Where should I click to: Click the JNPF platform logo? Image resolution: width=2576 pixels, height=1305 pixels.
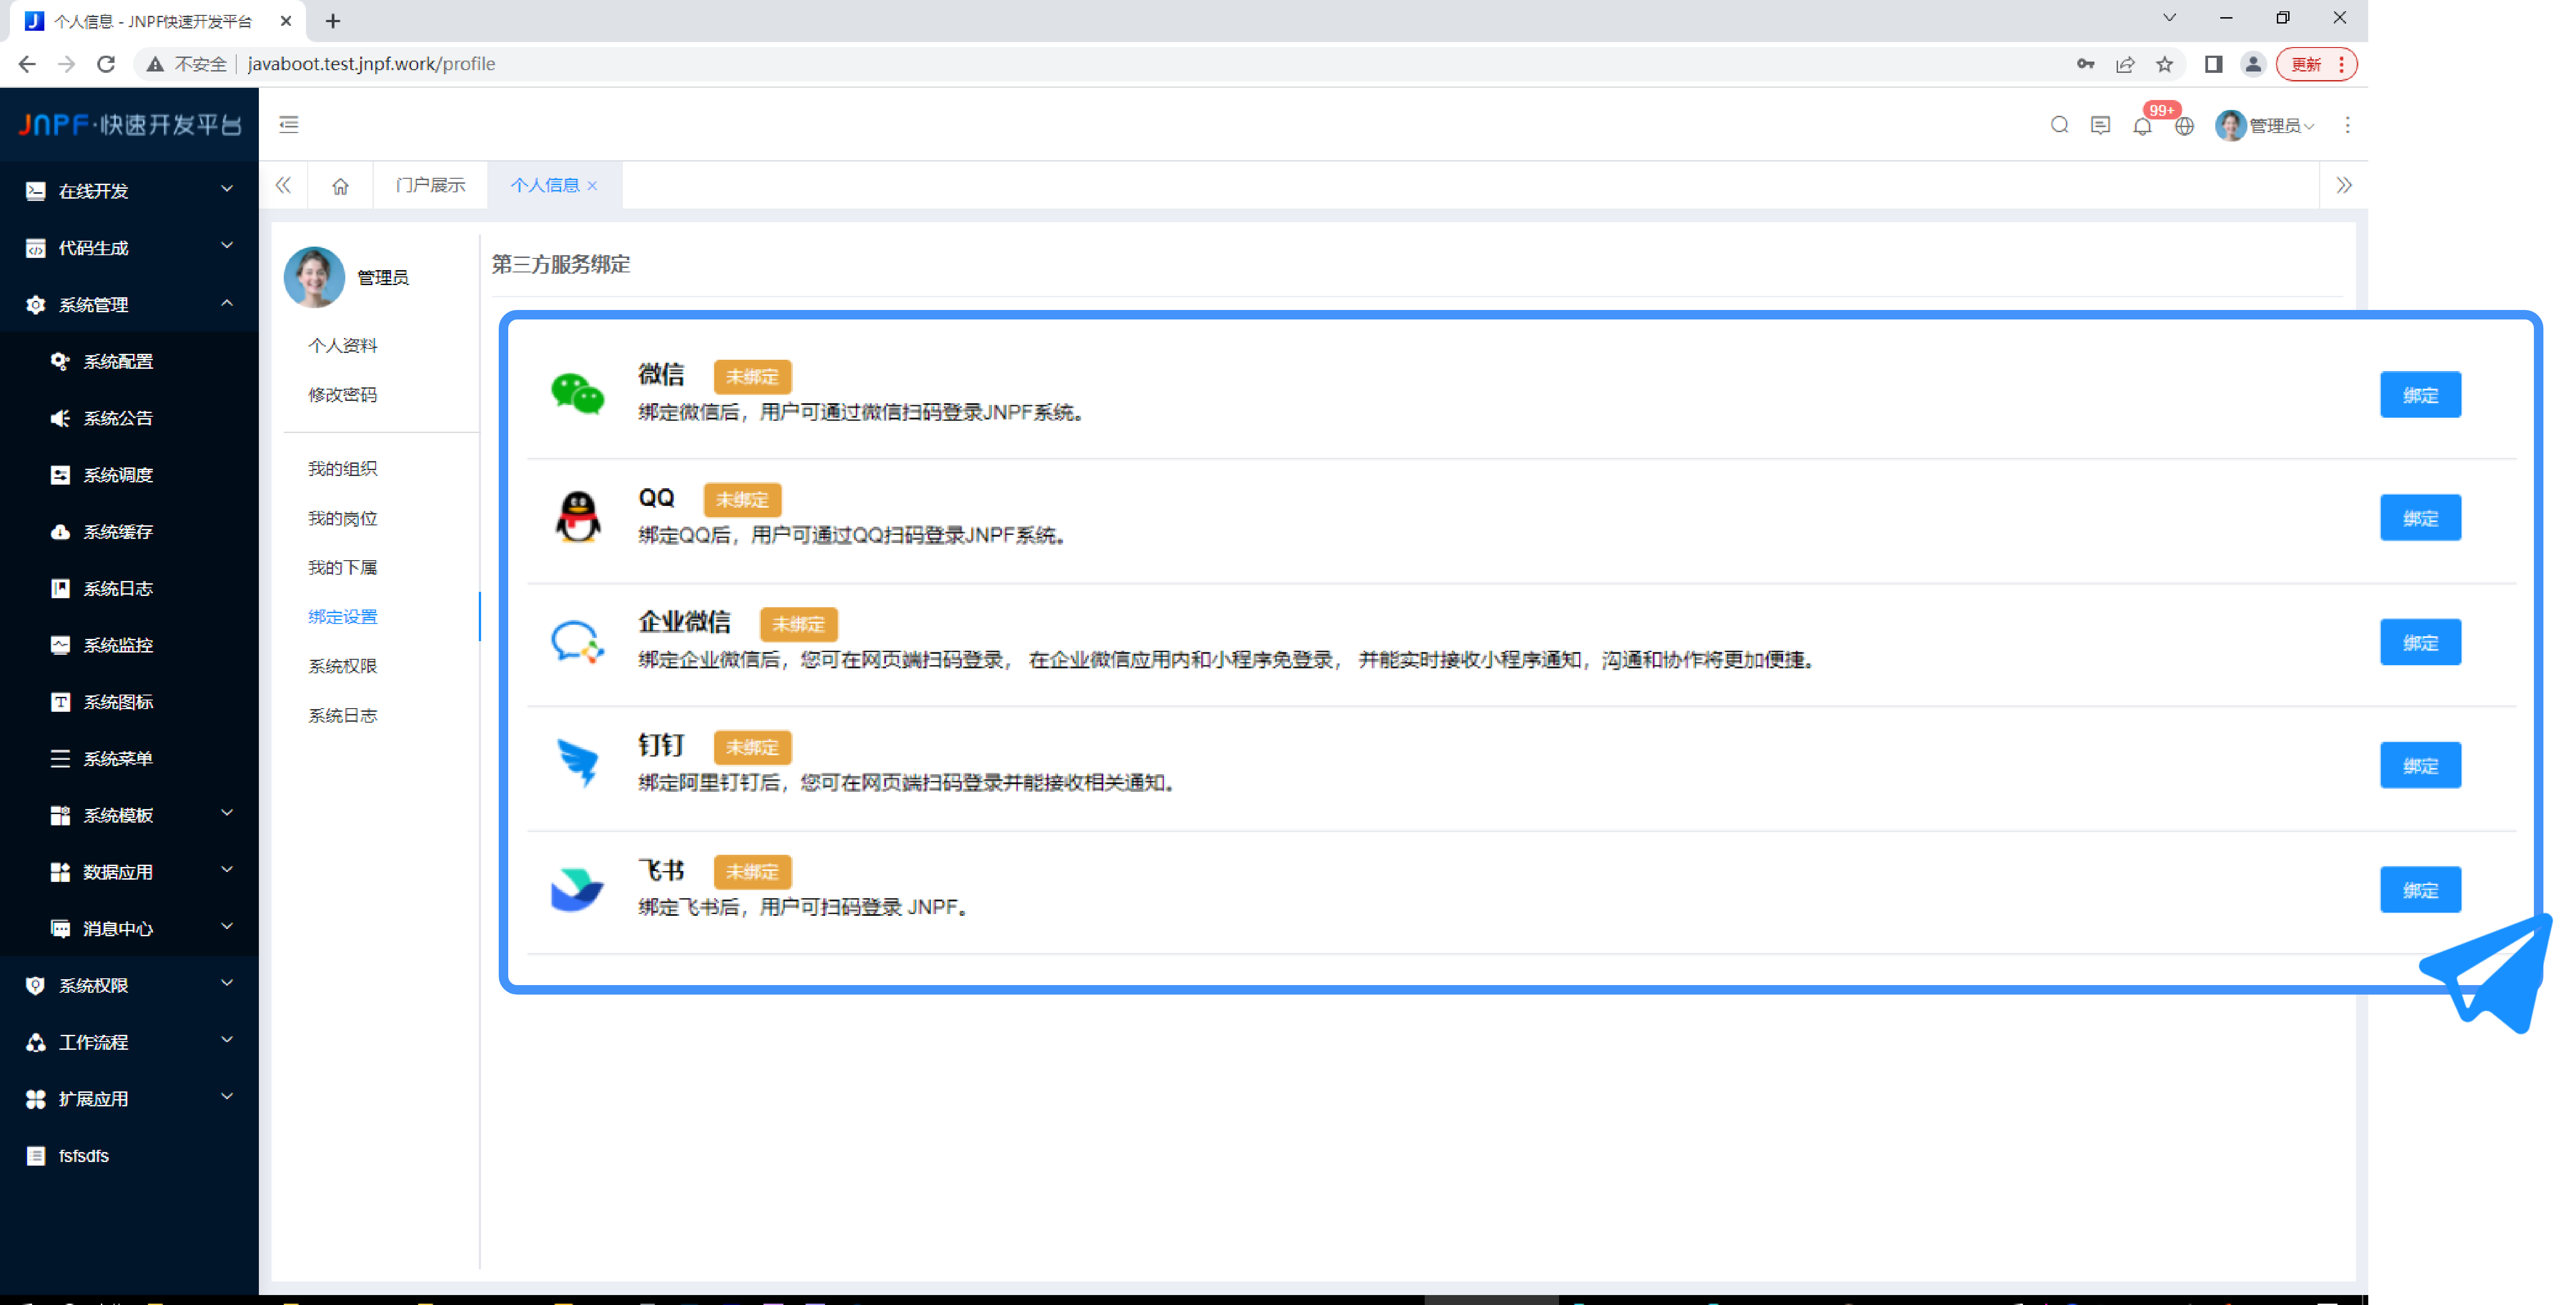[130, 124]
